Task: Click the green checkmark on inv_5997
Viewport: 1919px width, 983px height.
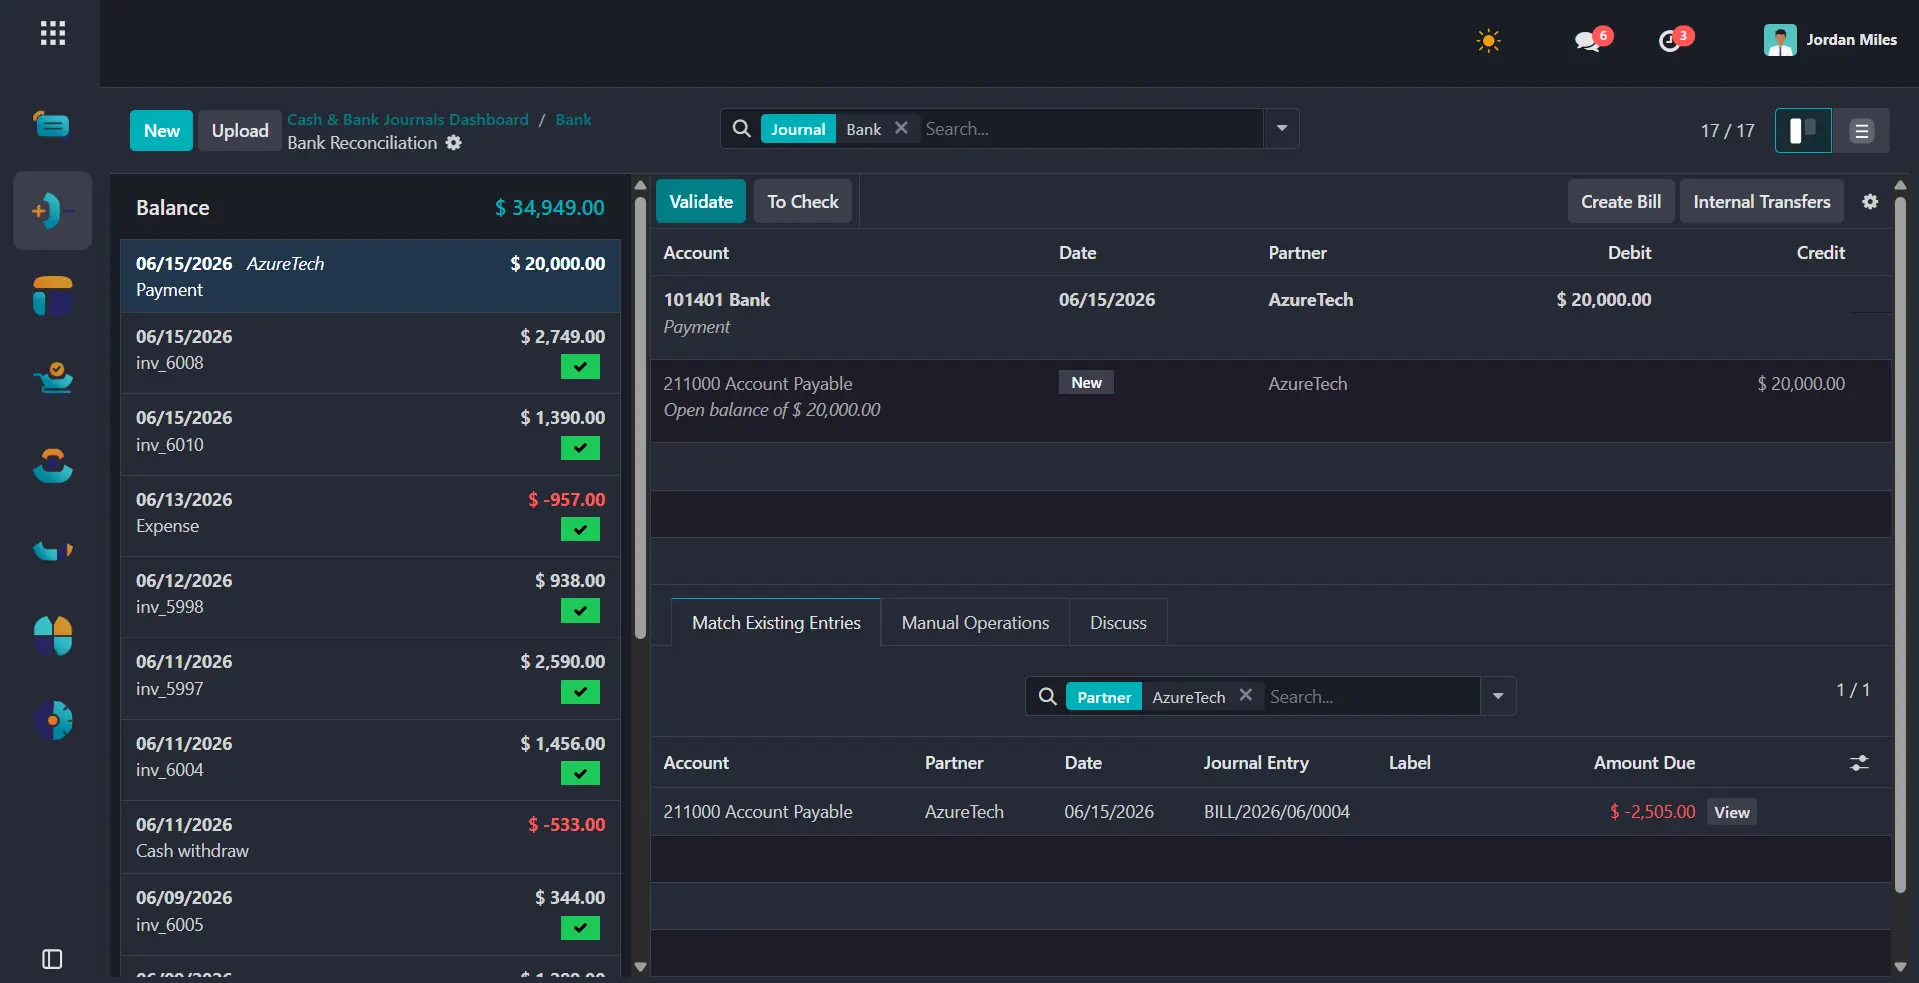Action: 580,692
